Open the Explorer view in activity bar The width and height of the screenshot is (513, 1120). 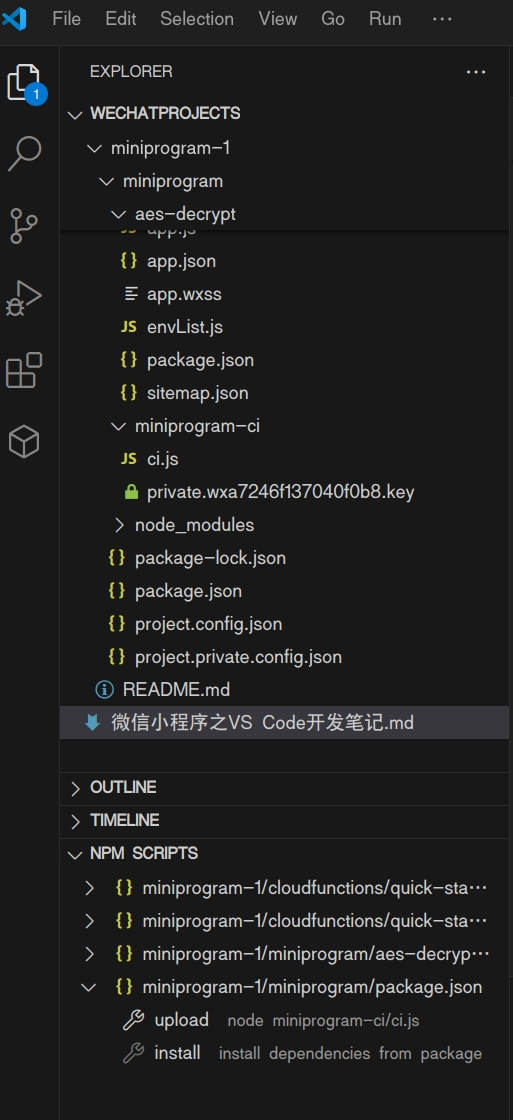click(24, 81)
